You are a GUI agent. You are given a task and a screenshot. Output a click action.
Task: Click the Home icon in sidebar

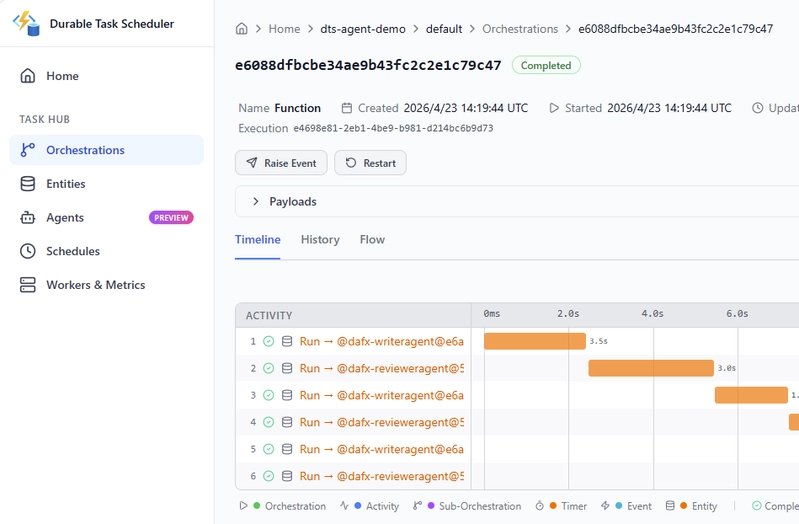point(28,75)
